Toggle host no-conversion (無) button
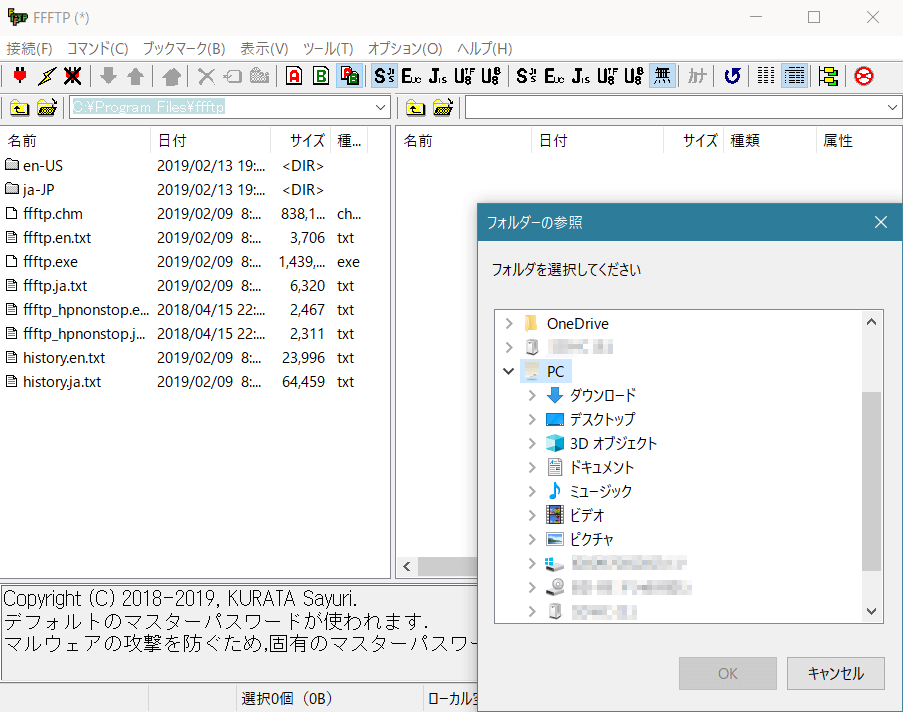Viewport: 903px width, 712px height. coord(662,76)
